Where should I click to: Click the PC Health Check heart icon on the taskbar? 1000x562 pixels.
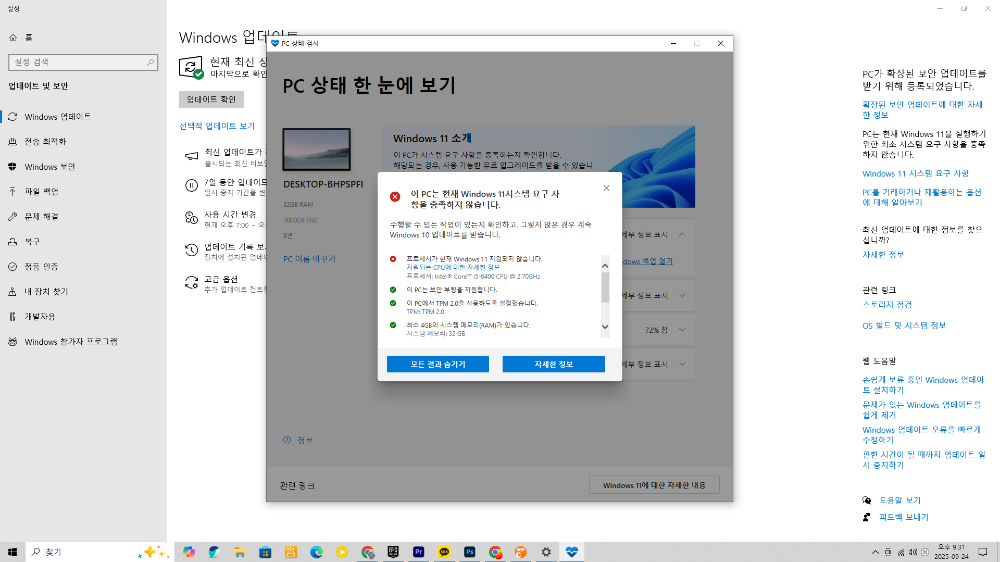point(571,552)
